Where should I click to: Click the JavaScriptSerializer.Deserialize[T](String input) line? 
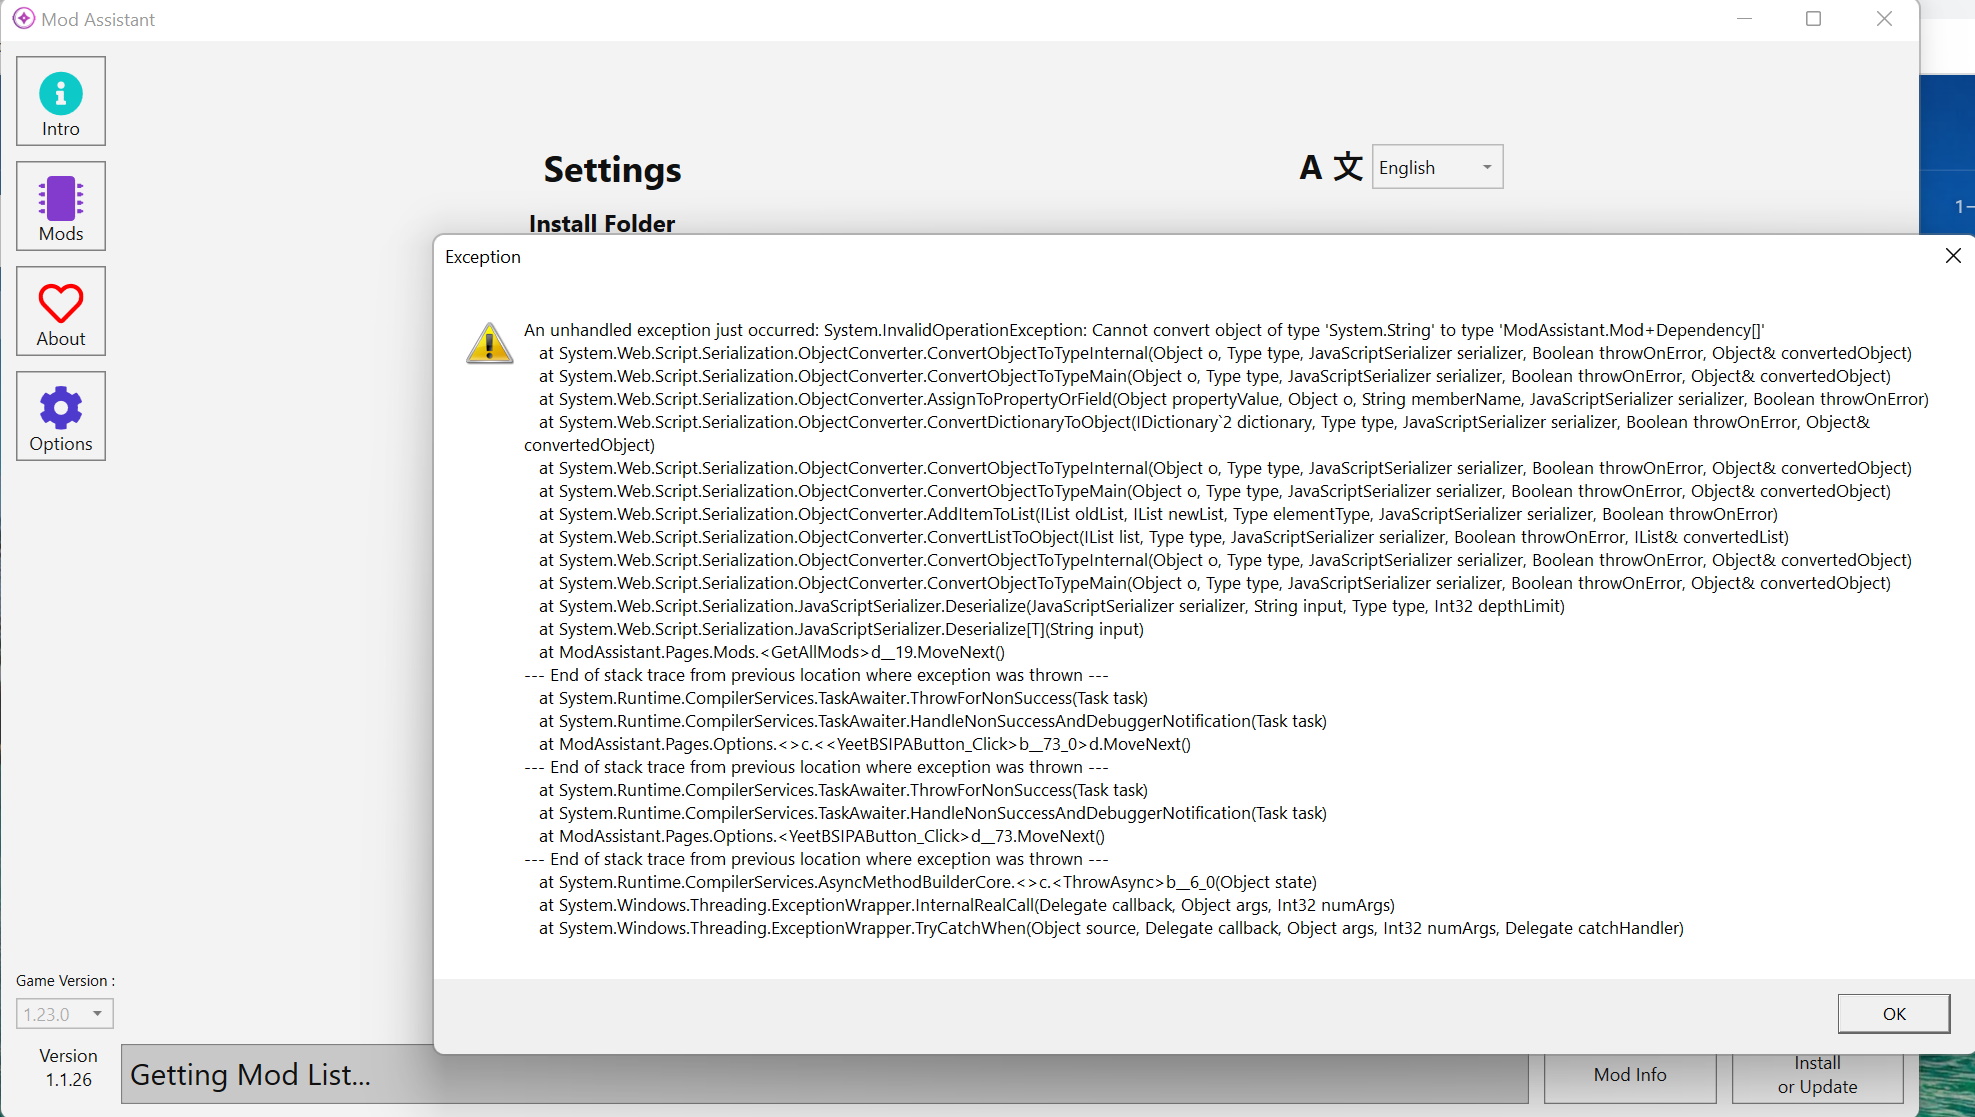(841, 629)
